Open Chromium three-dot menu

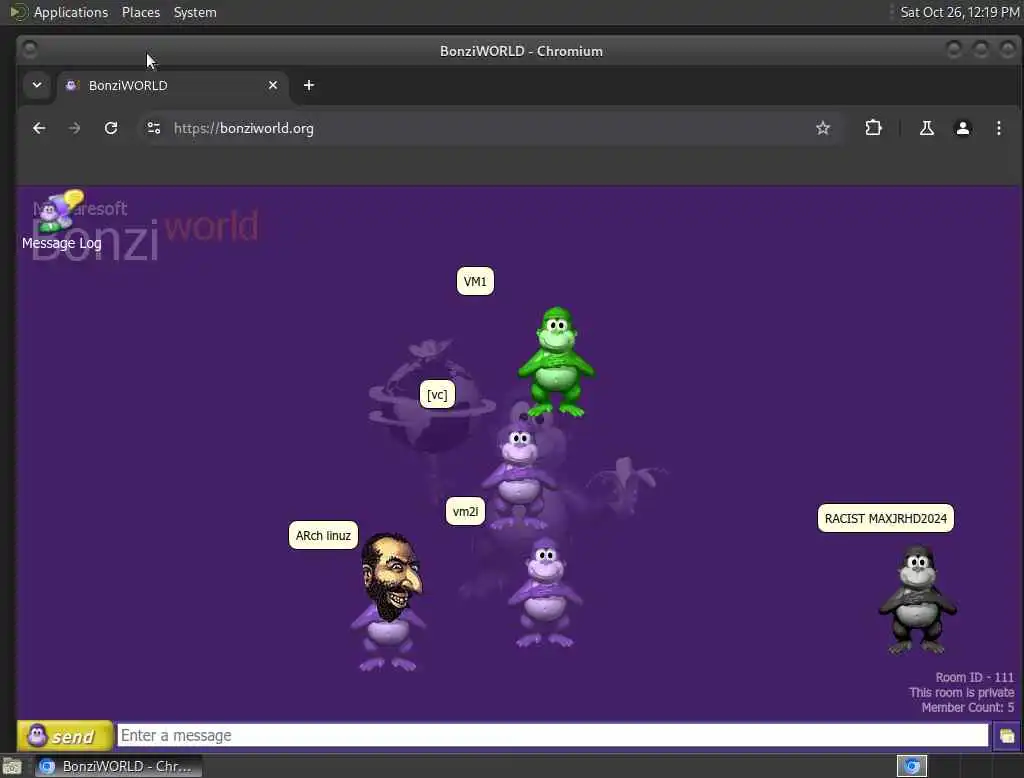pos(999,128)
